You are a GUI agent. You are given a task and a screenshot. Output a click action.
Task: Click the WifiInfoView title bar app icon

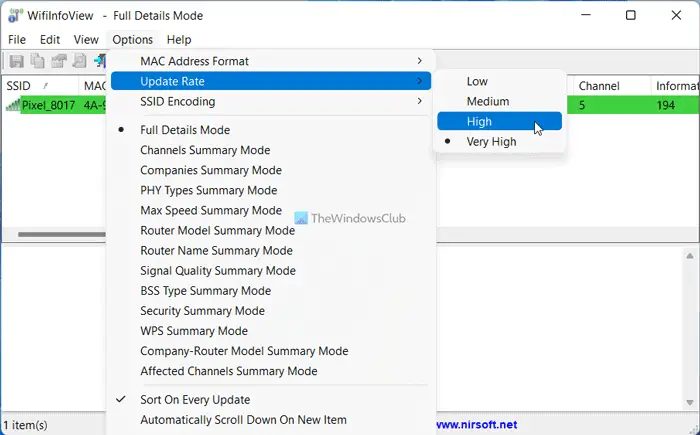pyautogui.click(x=15, y=15)
